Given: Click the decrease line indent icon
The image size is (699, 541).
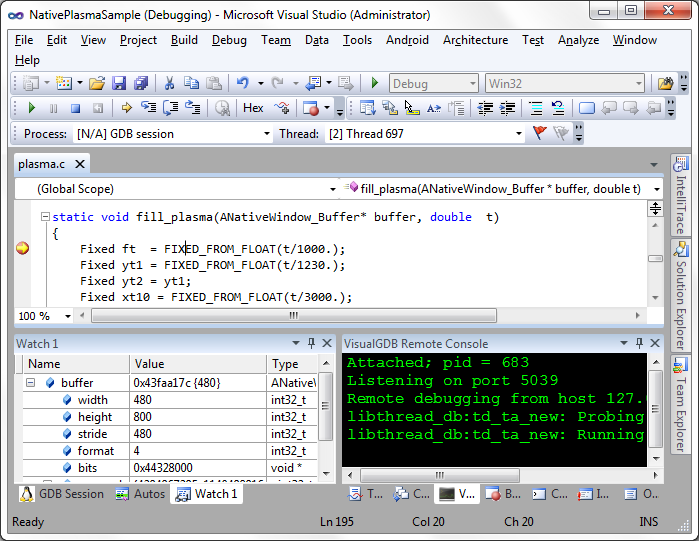Looking at the screenshot, I should click(x=485, y=108).
